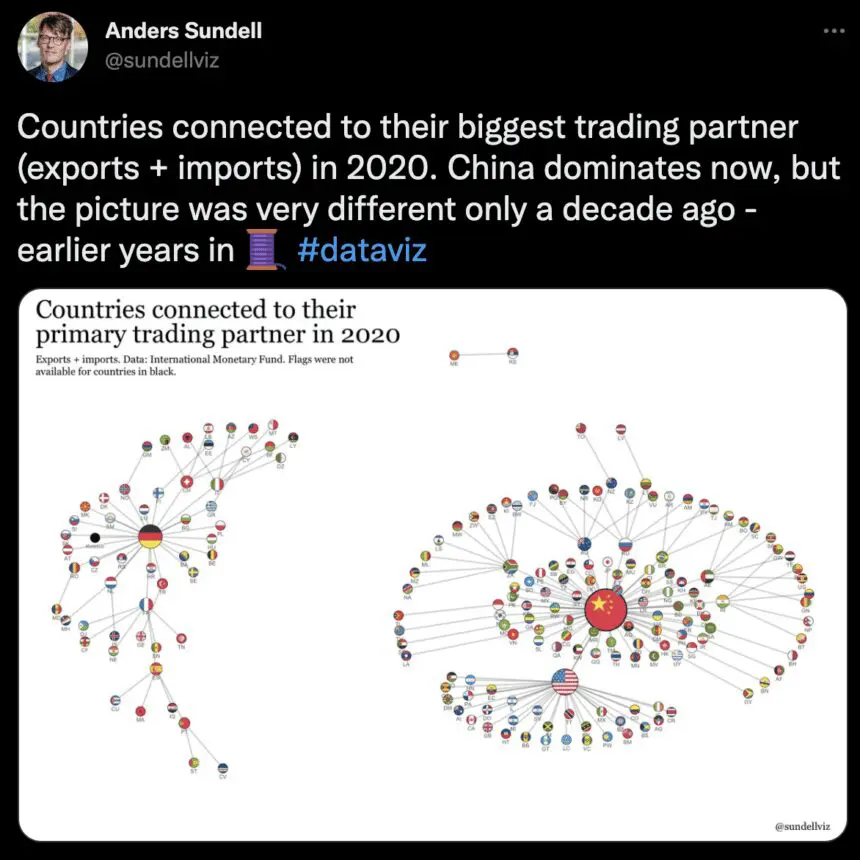Click the Italy flag node
Screen dimensions: 860x860
coord(217,484)
